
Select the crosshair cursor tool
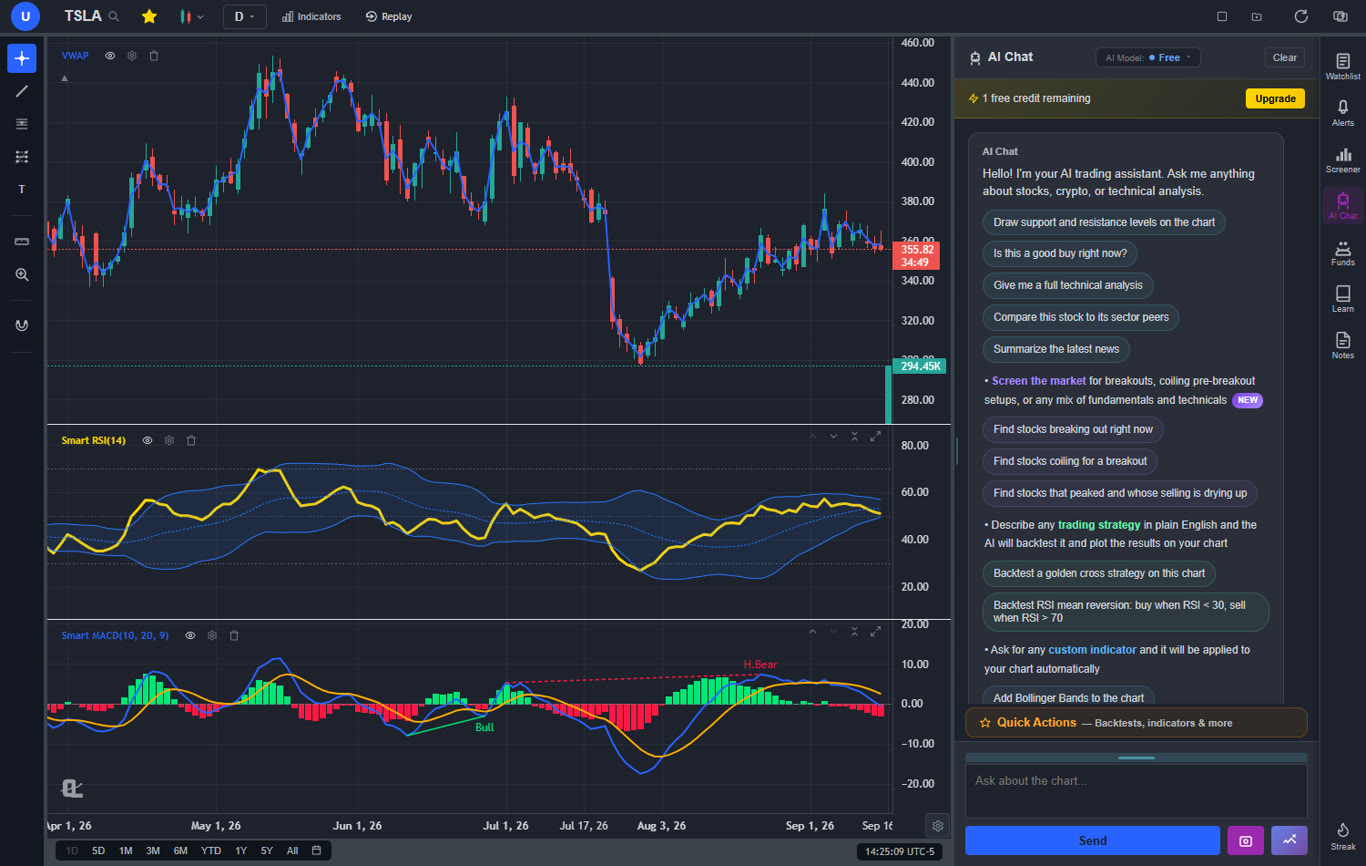point(22,58)
